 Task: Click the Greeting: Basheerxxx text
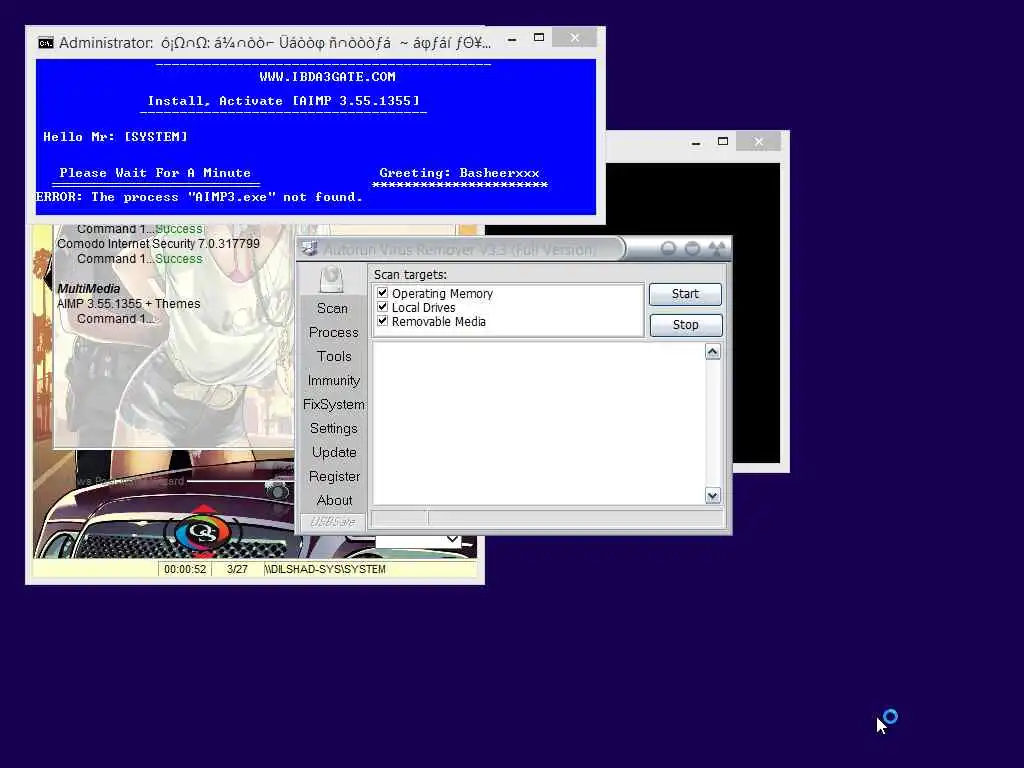coord(459,173)
